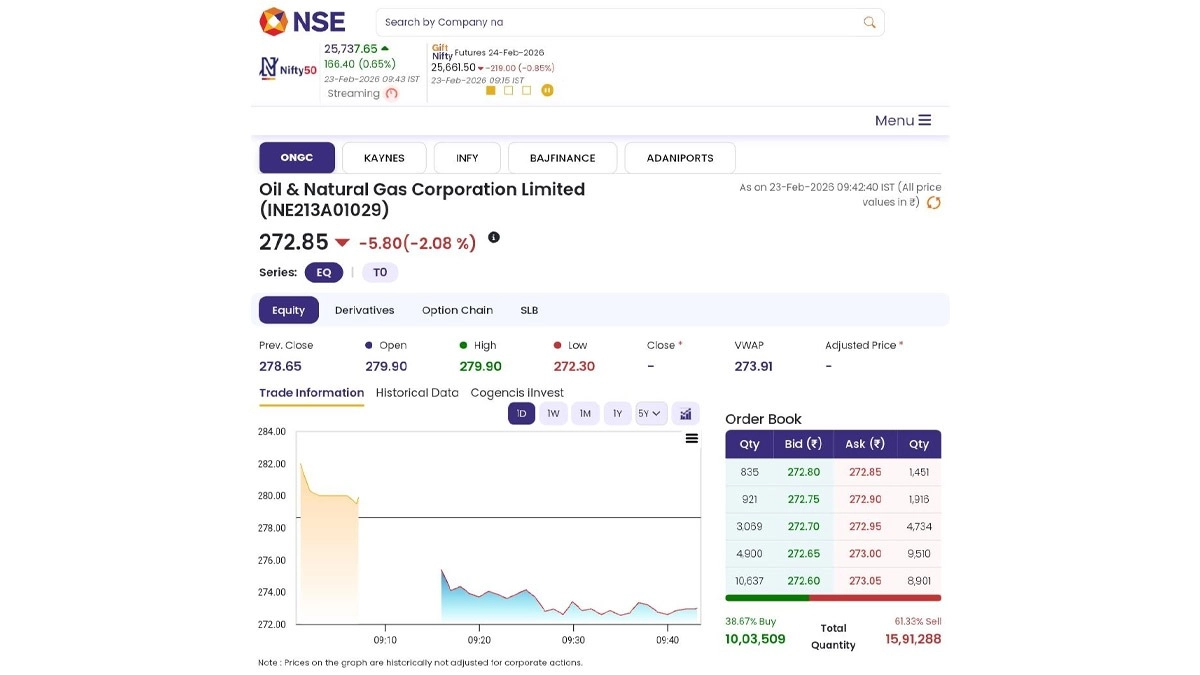Image resolution: width=1200 pixels, height=675 pixels.
Task: Select the 1M chart range
Action: pos(585,414)
